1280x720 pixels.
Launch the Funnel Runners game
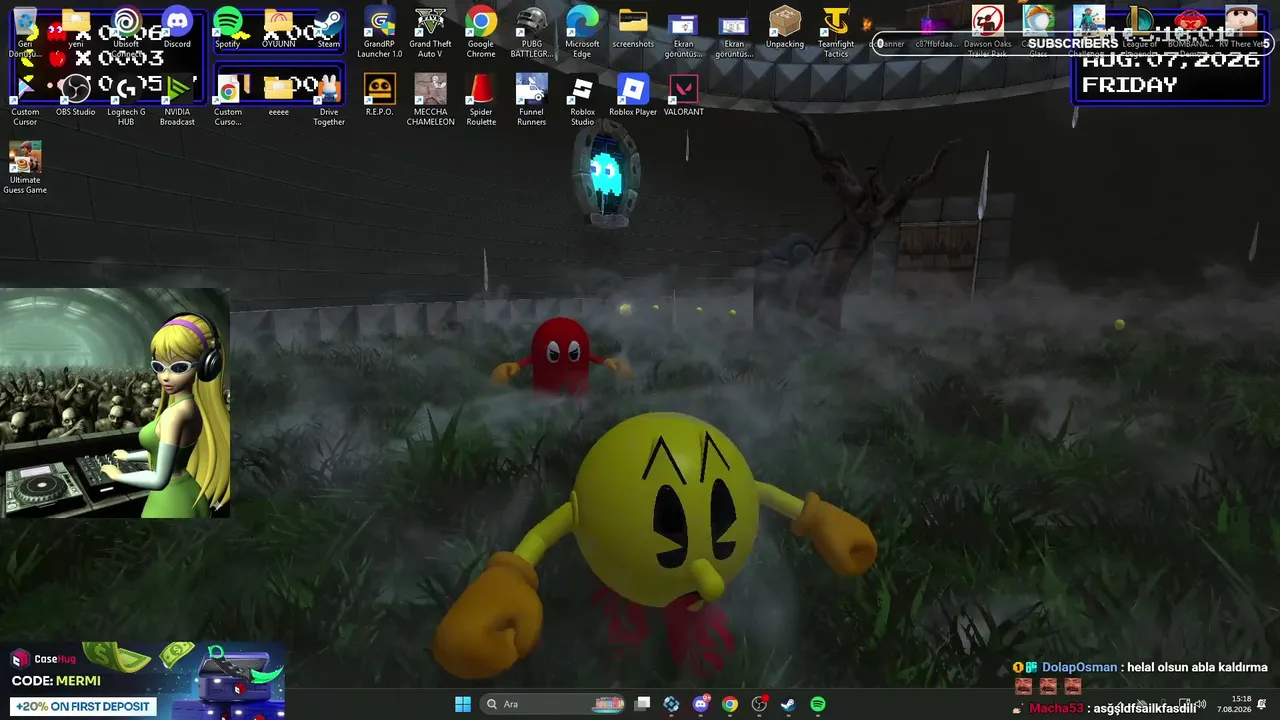[532, 100]
